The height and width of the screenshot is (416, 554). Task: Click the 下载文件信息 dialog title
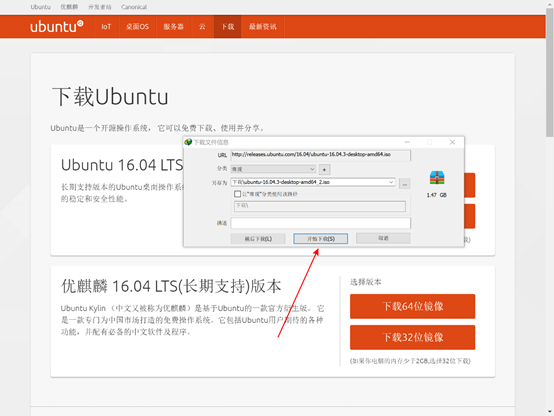pyautogui.click(x=211, y=142)
